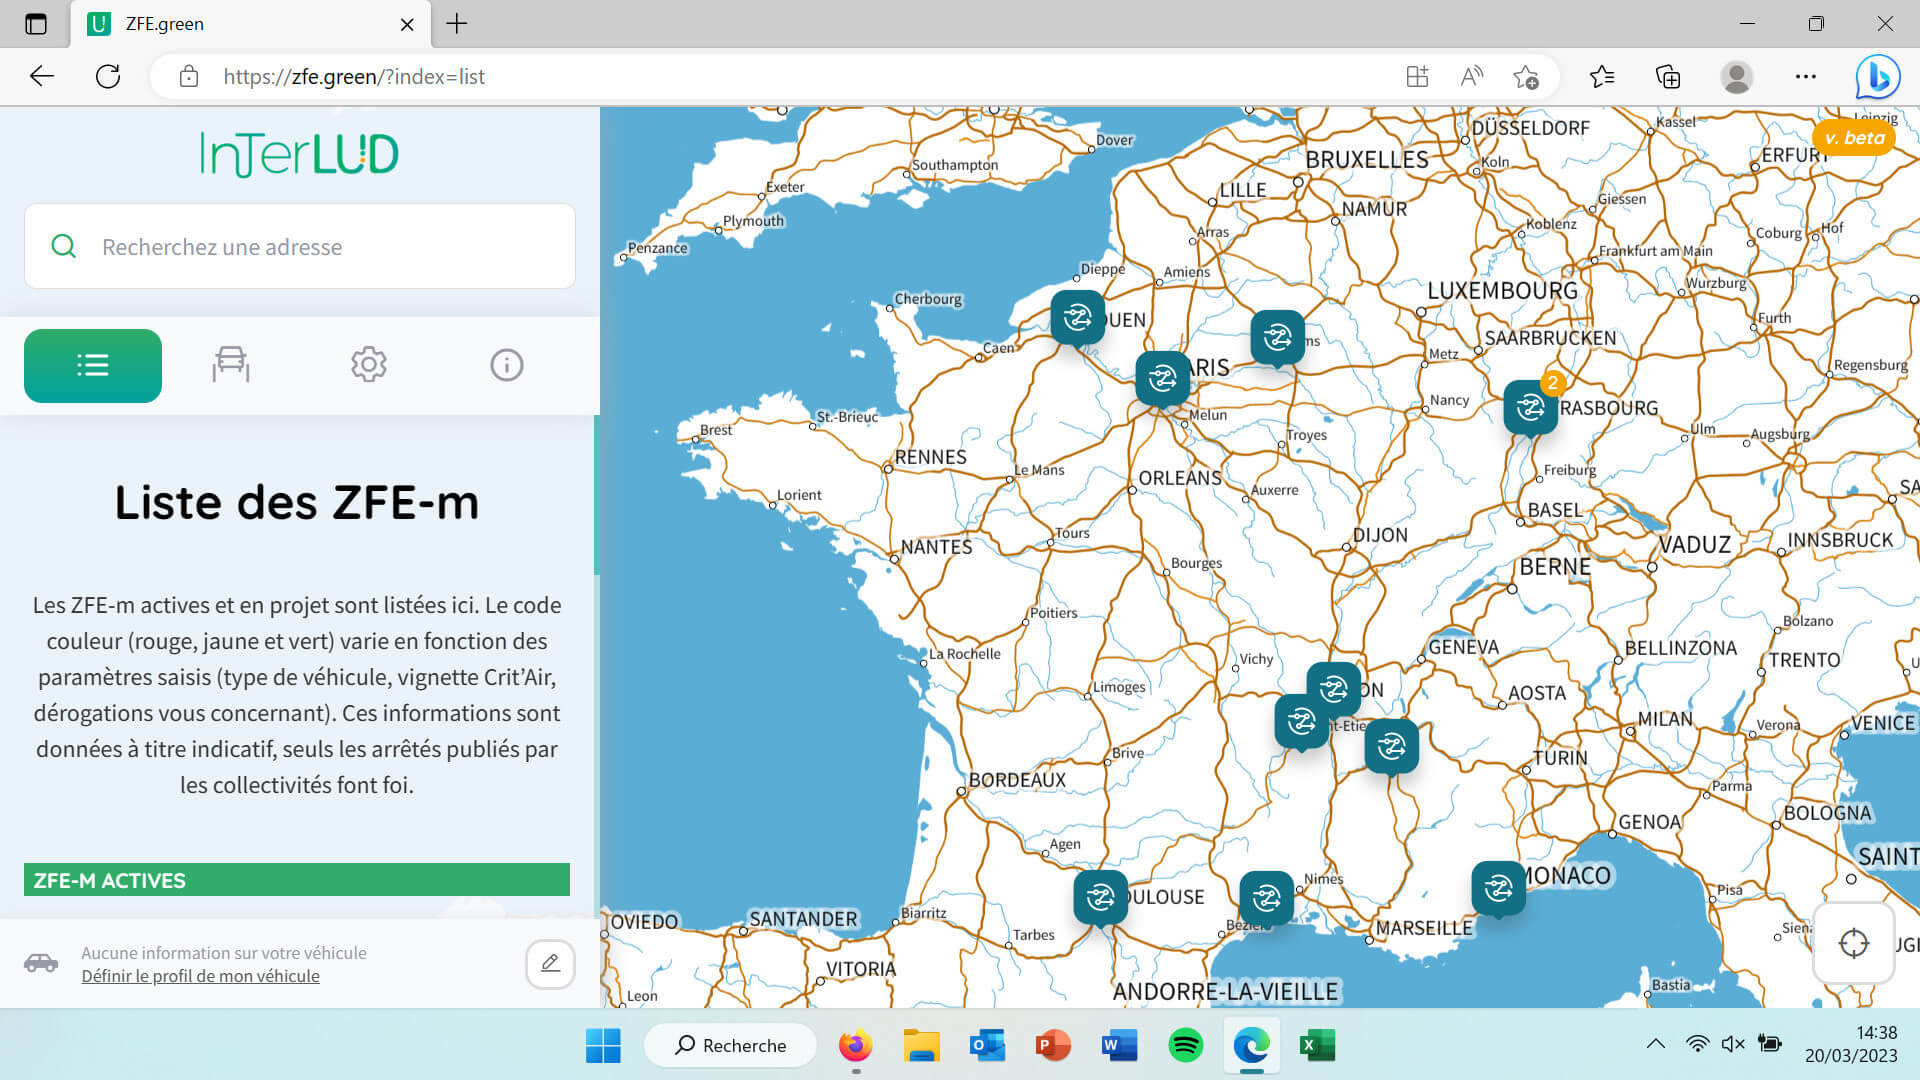Select the ZFE.green browser tab

pos(250,24)
